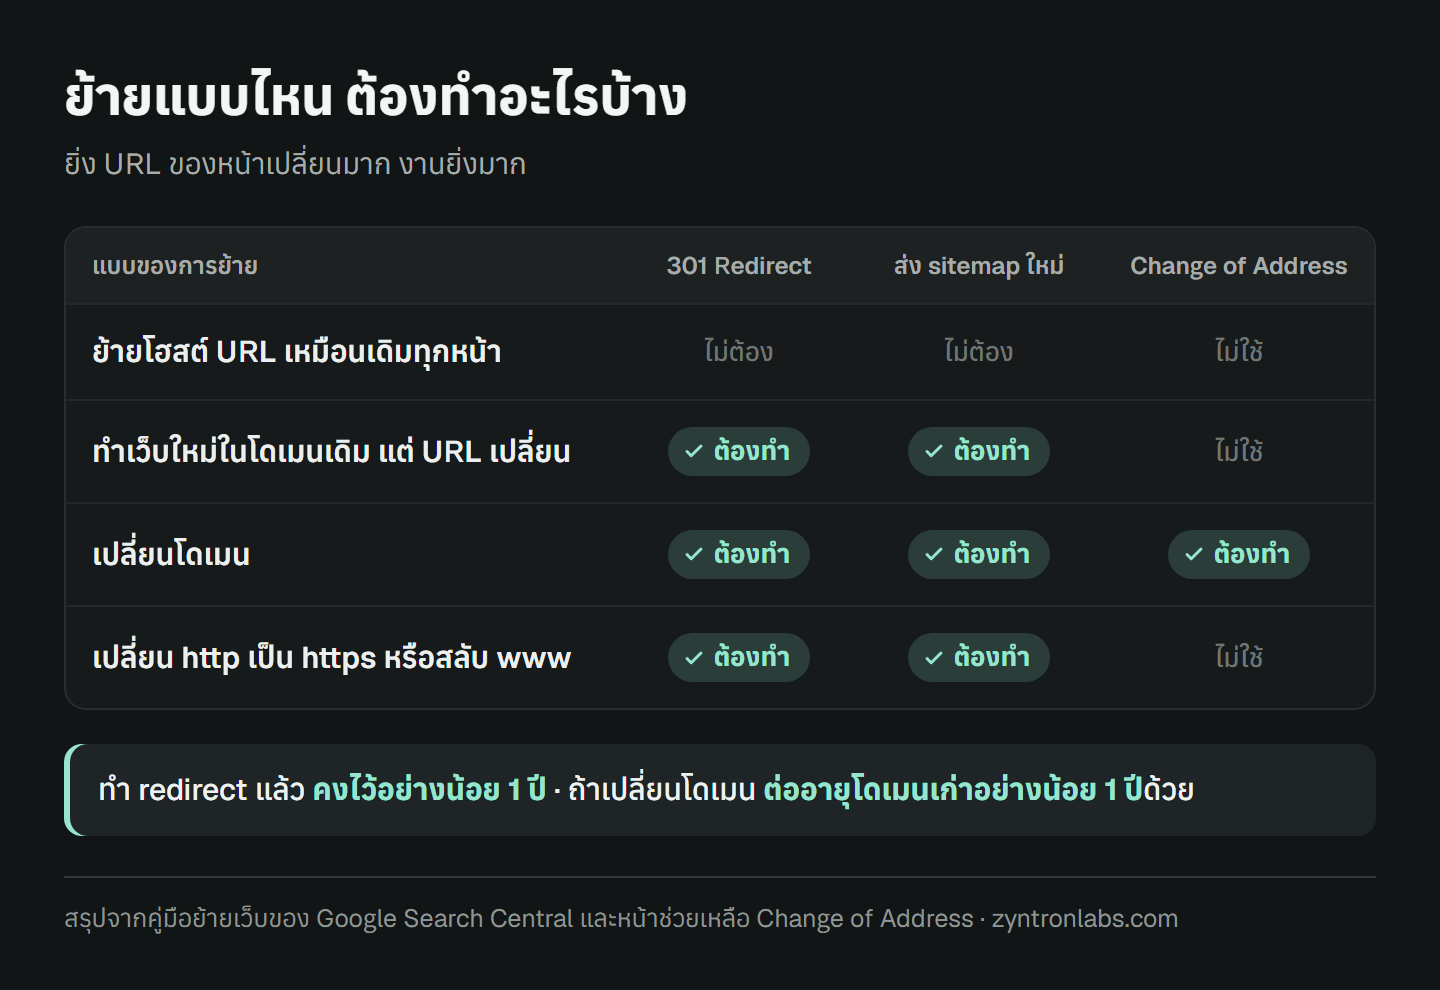
Task: Select sitemap ต้องทำ badge in ทำเว็บใหม่ในโดเมนเดิม row
Action: click(979, 452)
